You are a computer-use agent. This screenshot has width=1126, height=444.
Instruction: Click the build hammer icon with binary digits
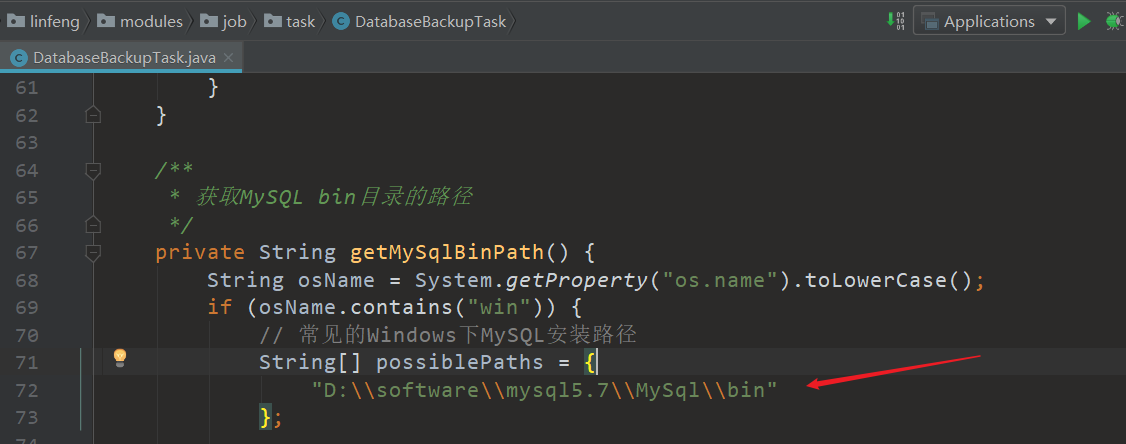click(895, 21)
